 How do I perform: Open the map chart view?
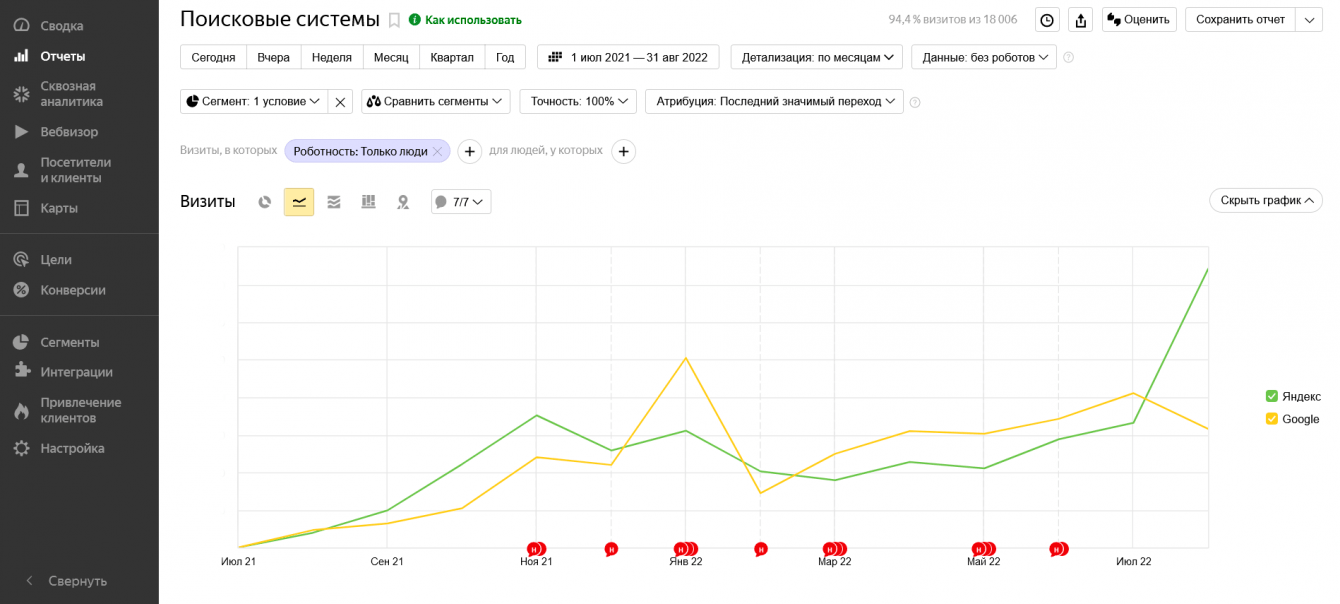point(403,202)
